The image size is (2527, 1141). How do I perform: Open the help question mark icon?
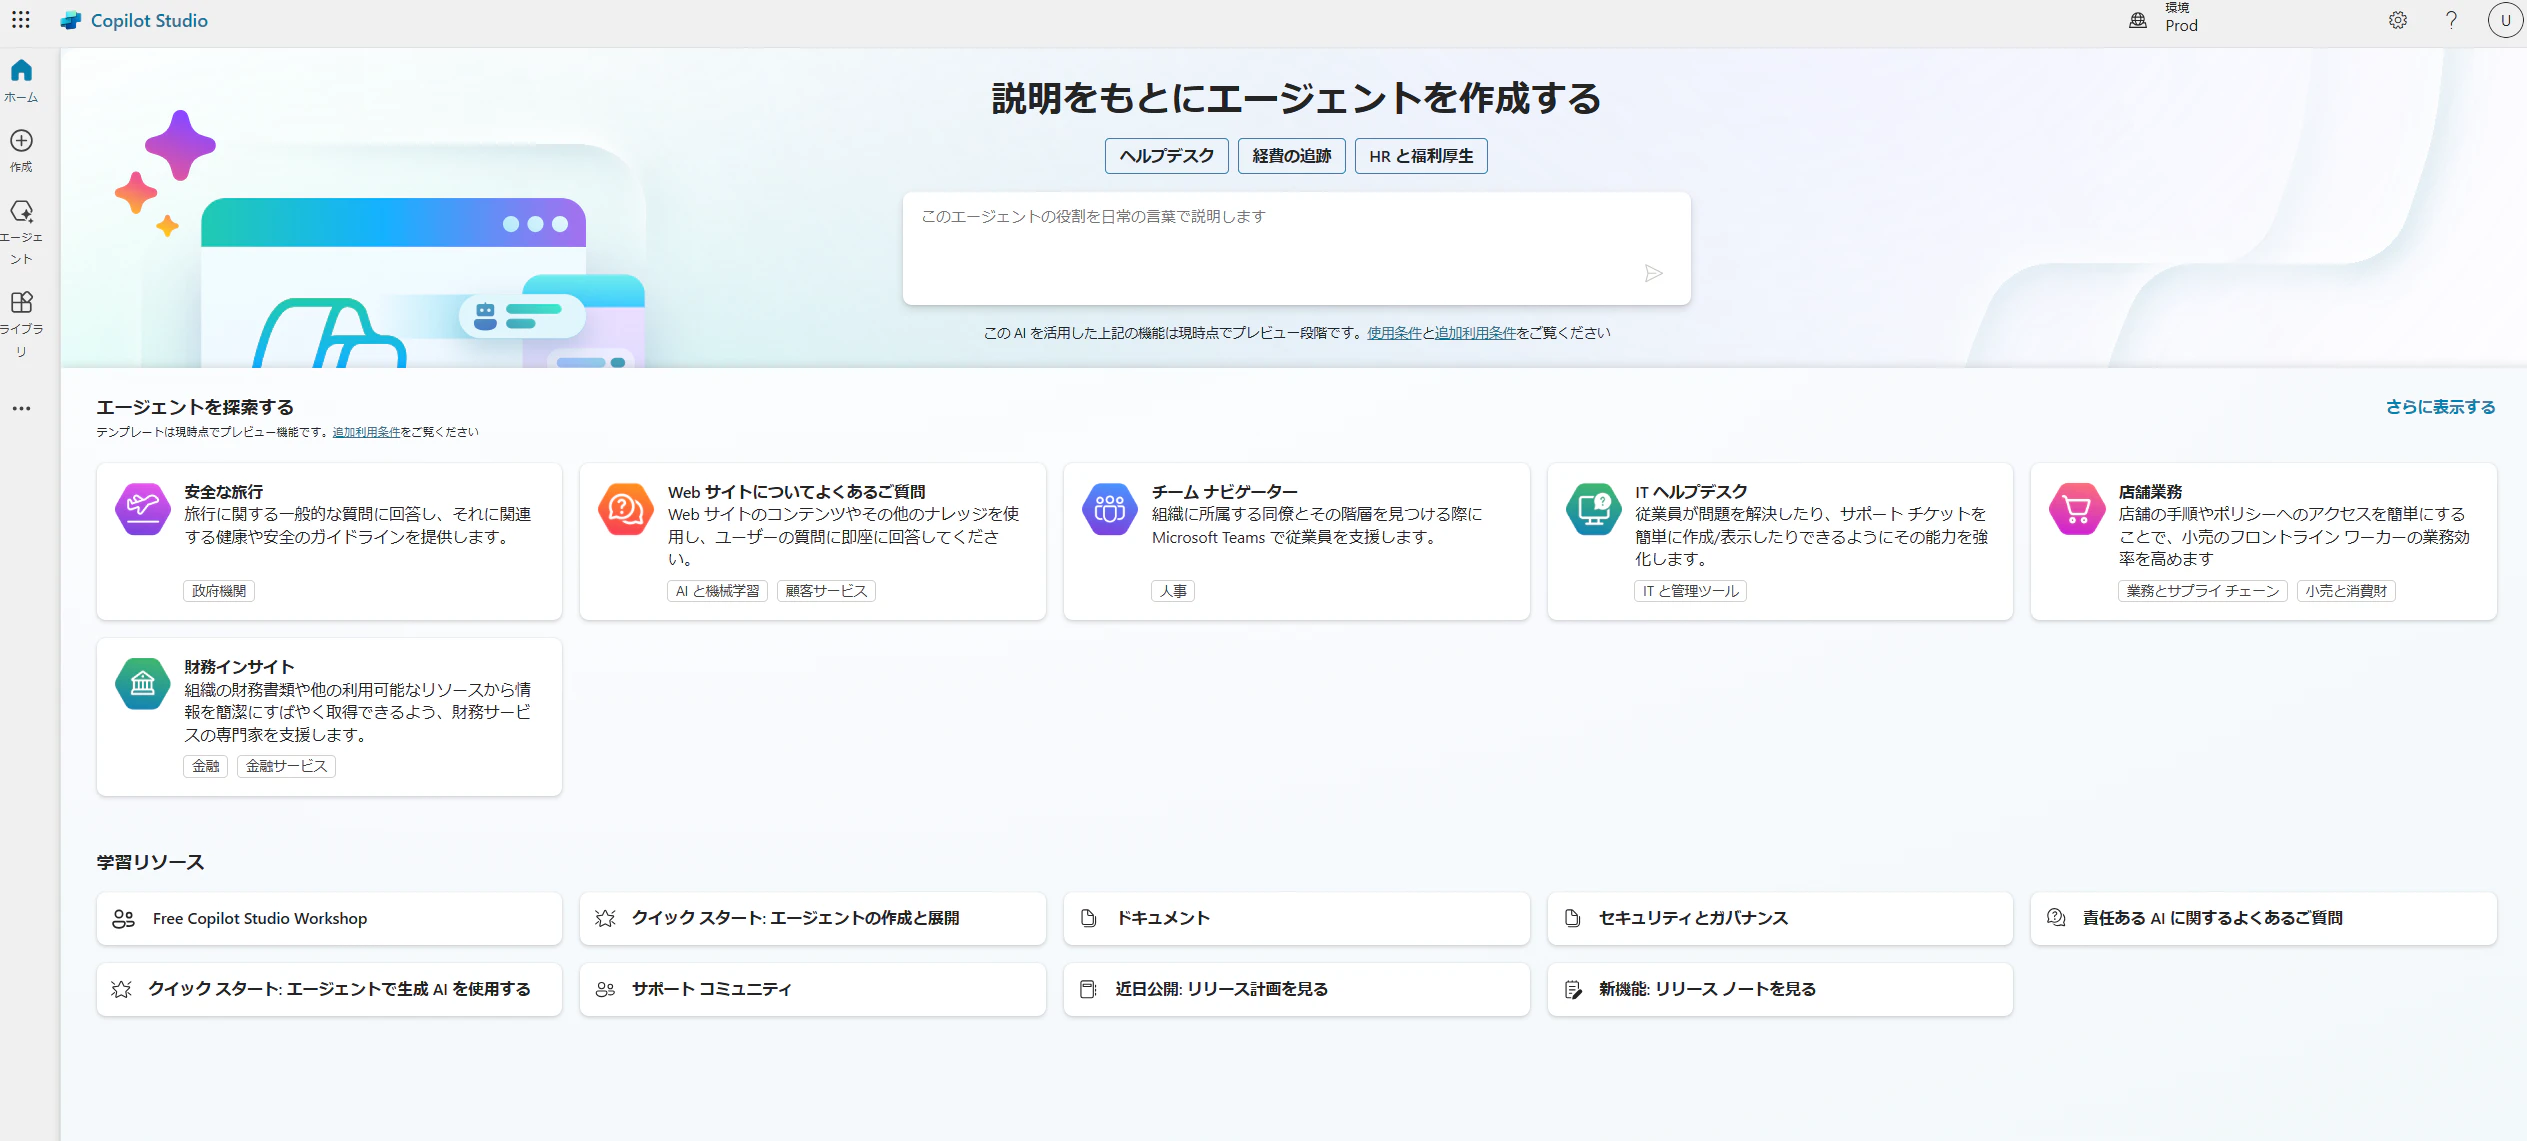2451,20
